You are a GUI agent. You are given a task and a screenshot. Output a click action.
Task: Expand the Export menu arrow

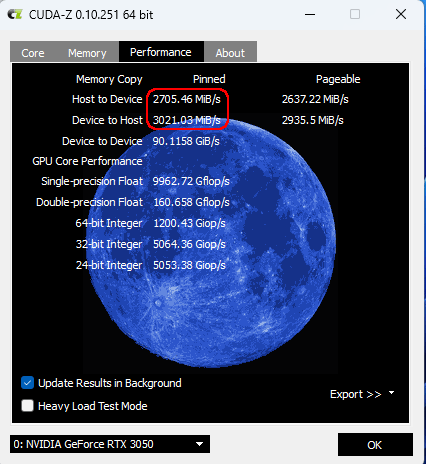coord(392,393)
